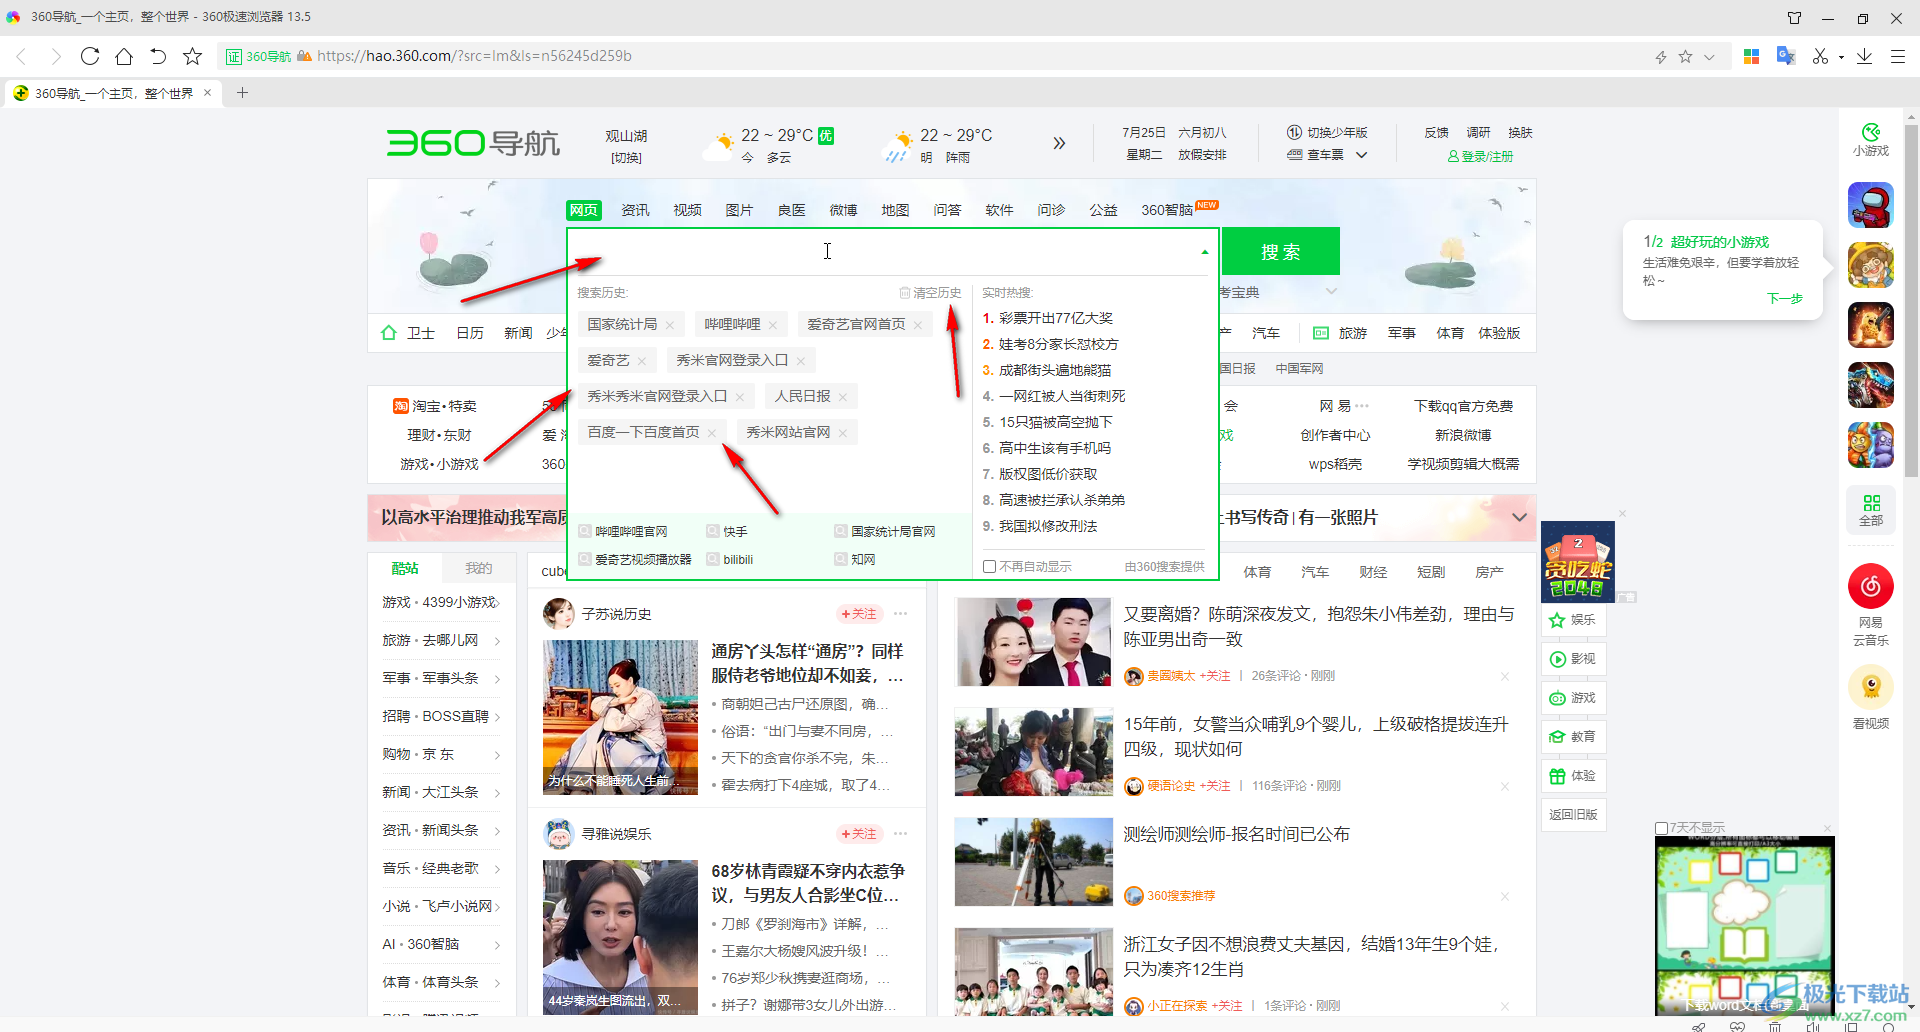This screenshot has height=1032, width=1920.
Task: Open the 娱乐 category button
Action: [1574, 620]
